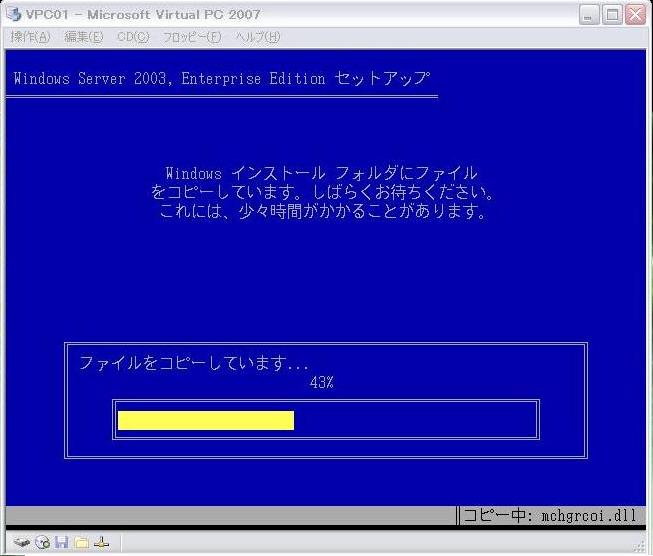Click the floppy disk status icon
Image resolution: width=653 pixels, height=556 pixels.
tap(62, 542)
